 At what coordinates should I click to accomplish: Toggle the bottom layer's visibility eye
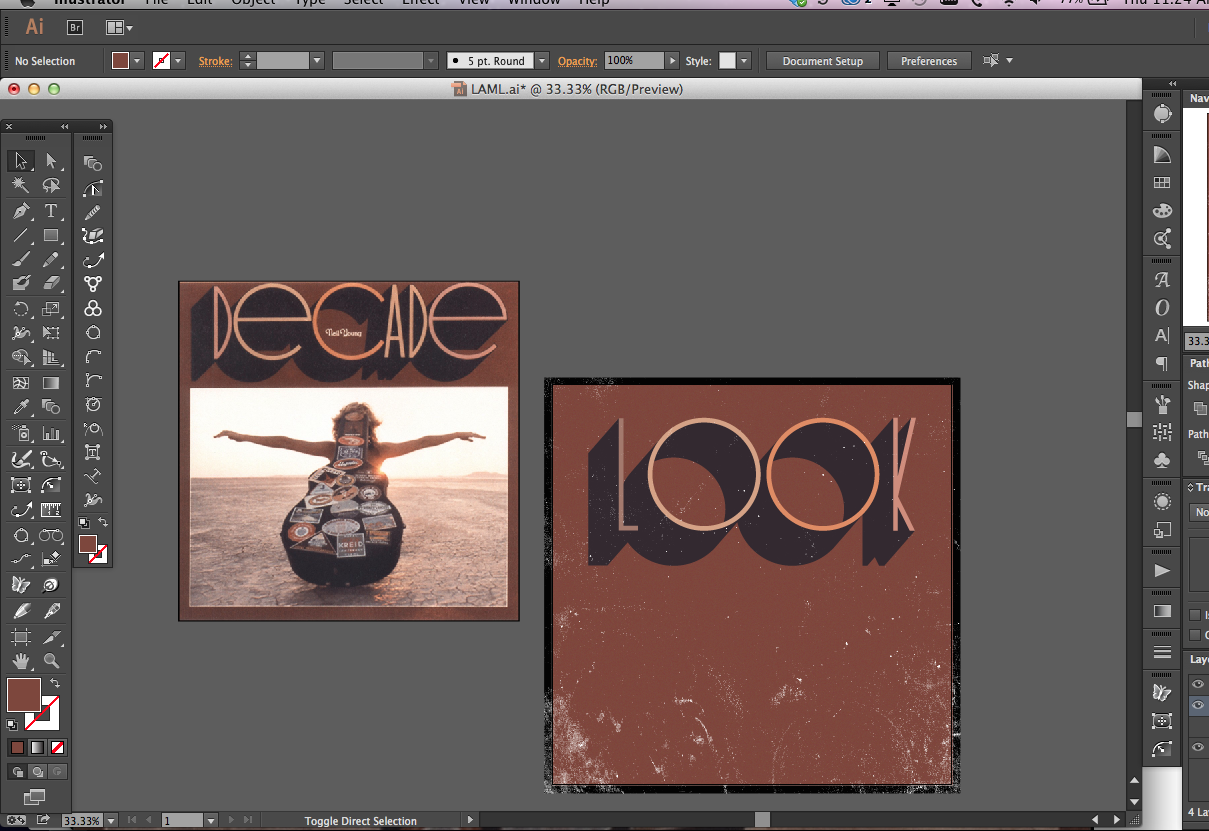(x=1198, y=748)
